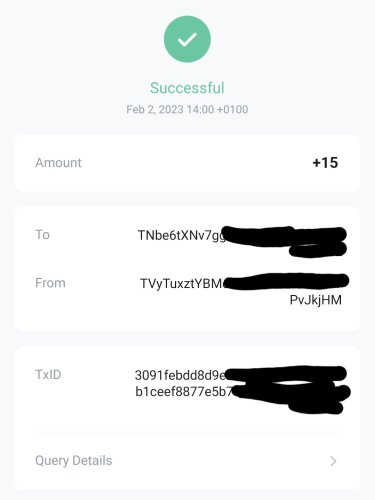Tap the Amount label
Viewport: 375px width, 500px height.
click(x=58, y=163)
